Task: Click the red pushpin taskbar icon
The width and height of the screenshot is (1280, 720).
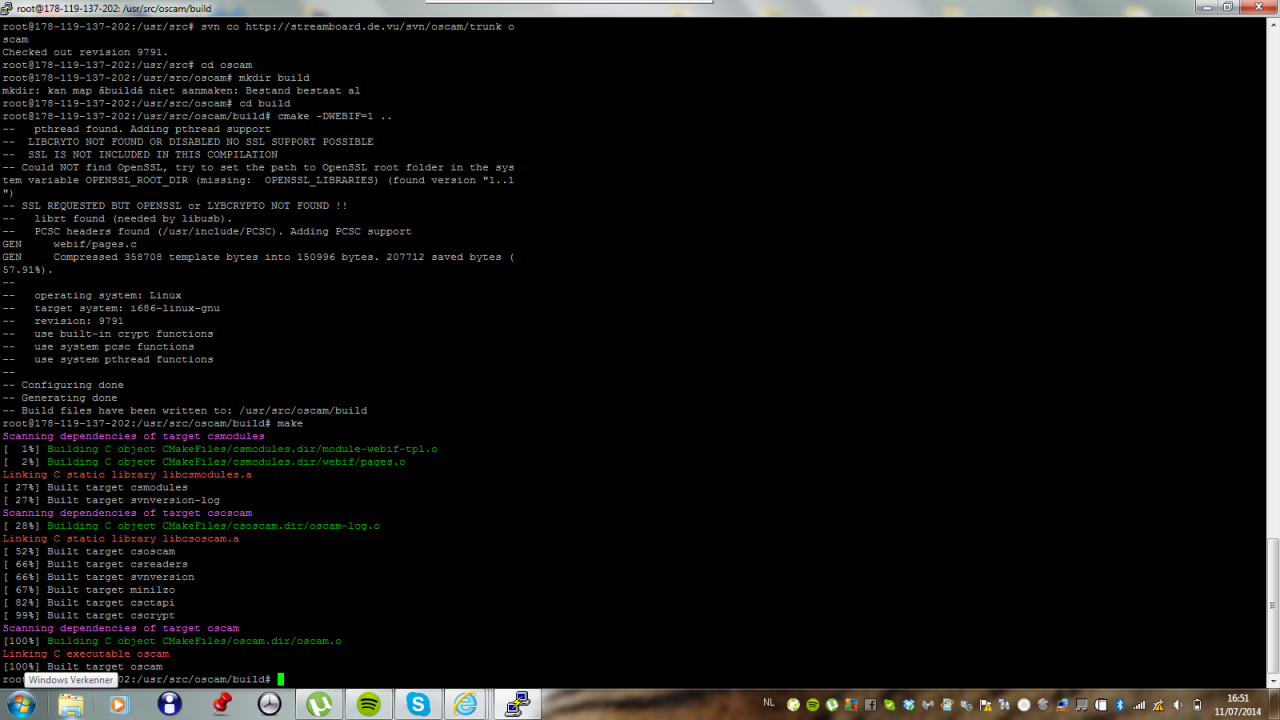Action: click(220, 704)
